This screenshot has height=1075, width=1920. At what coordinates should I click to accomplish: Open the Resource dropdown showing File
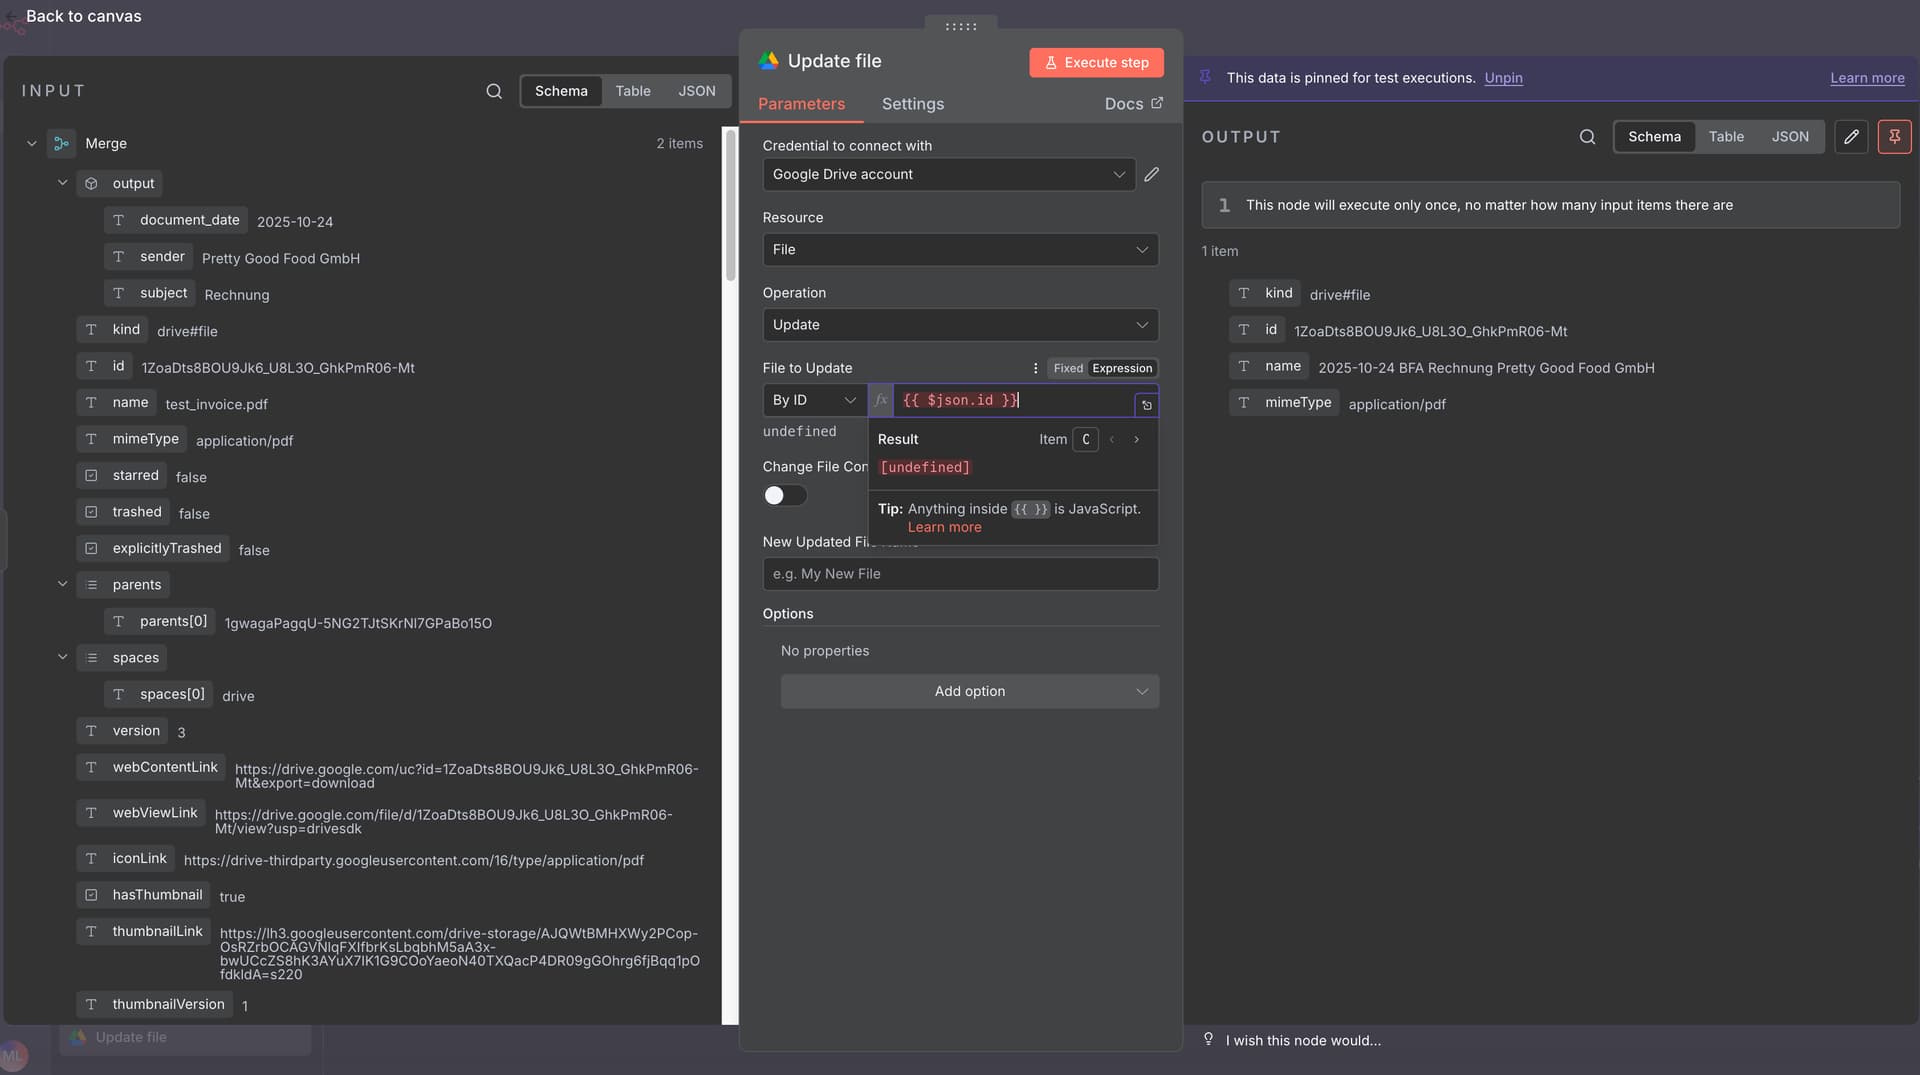tap(960, 250)
